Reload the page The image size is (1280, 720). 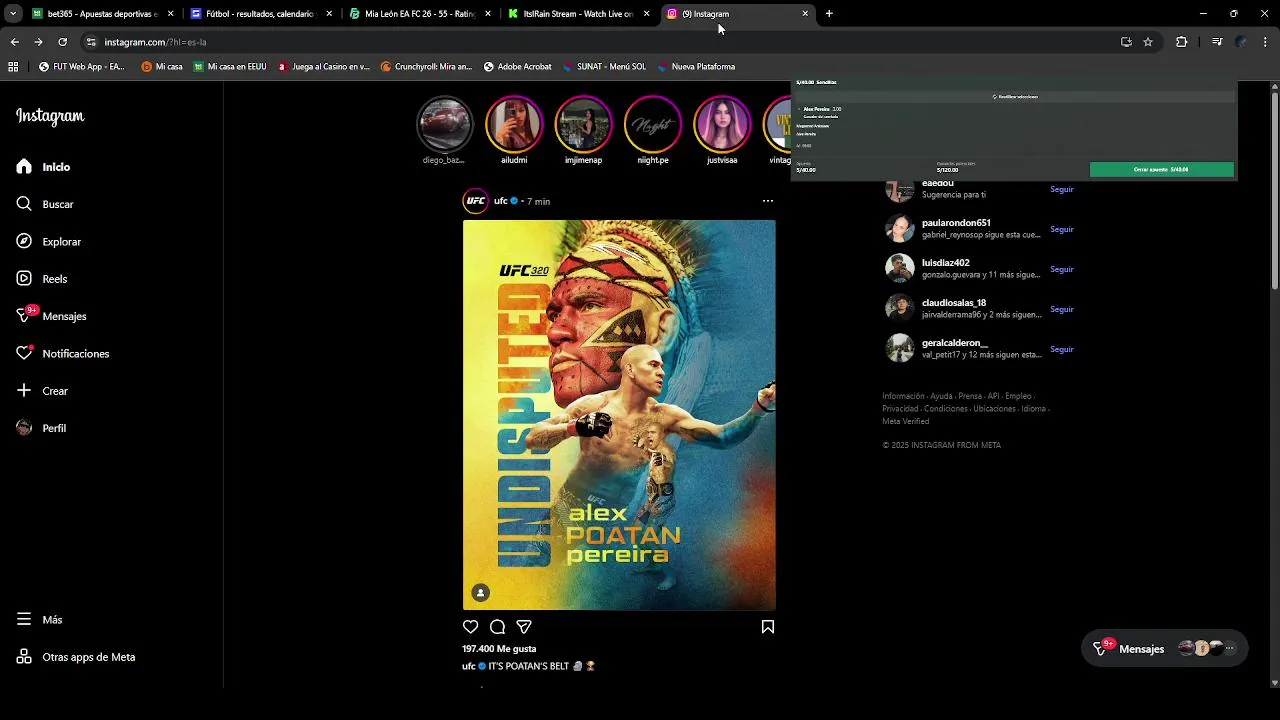(62, 42)
